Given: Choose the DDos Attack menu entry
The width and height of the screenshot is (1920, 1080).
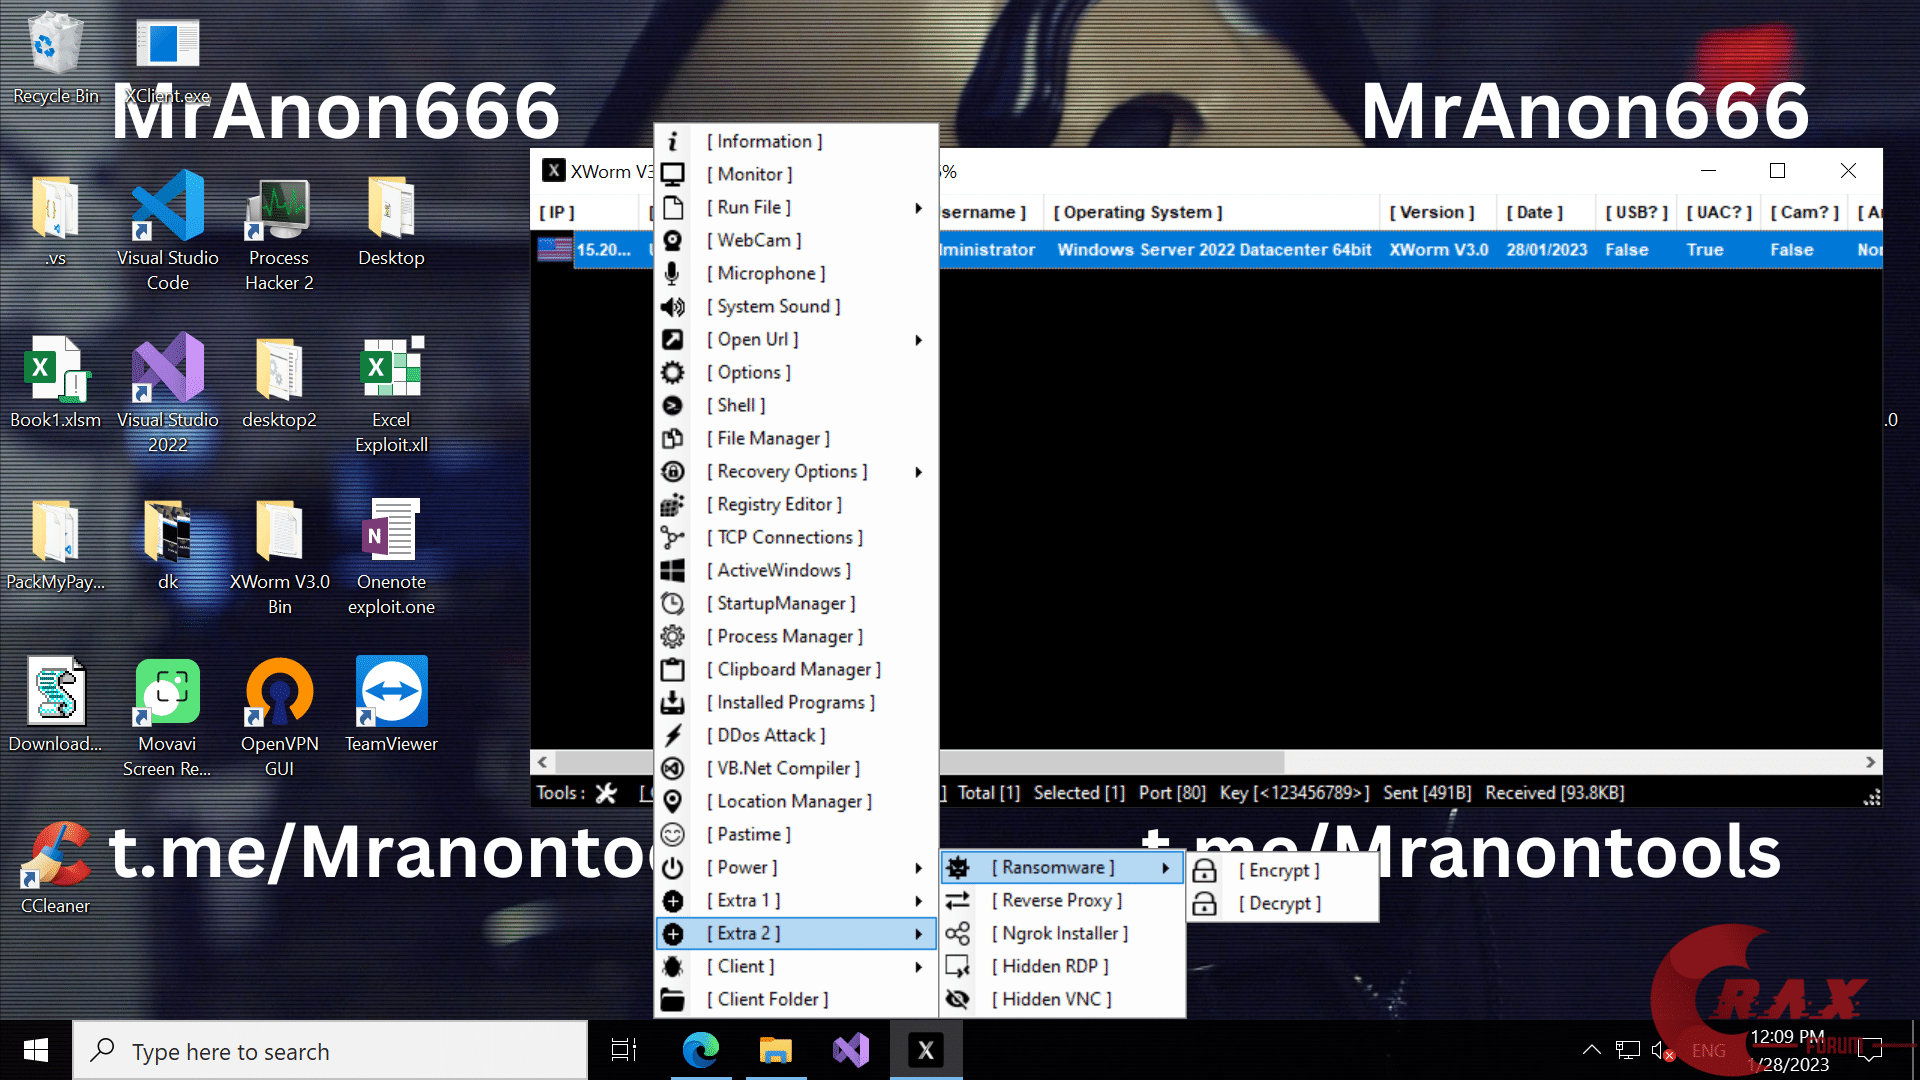Looking at the screenshot, I should [x=796, y=735].
